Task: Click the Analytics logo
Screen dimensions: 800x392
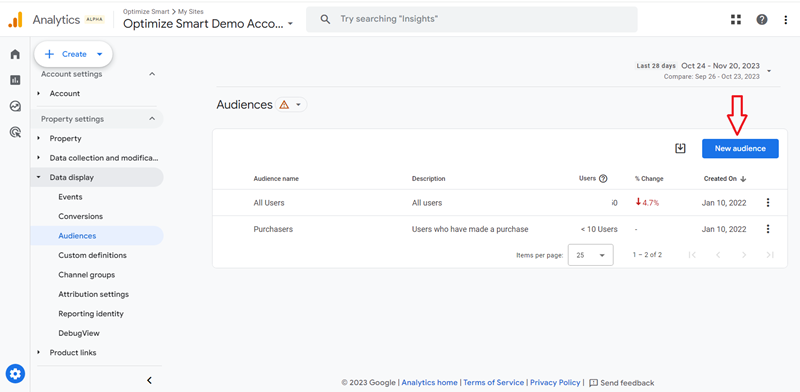Action: click(15, 20)
